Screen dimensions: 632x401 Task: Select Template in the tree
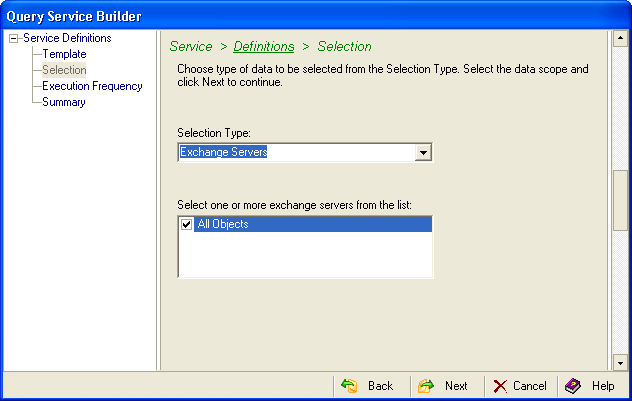(x=64, y=54)
